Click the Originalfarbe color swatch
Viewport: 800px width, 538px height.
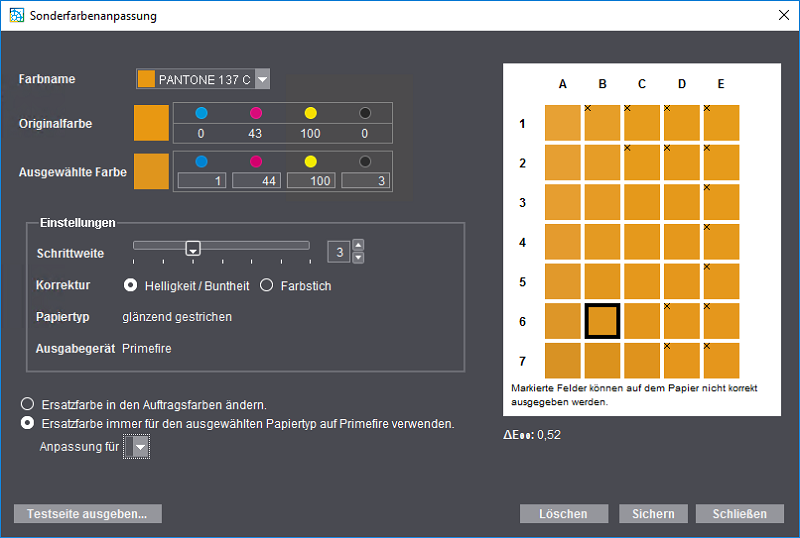click(152, 123)
